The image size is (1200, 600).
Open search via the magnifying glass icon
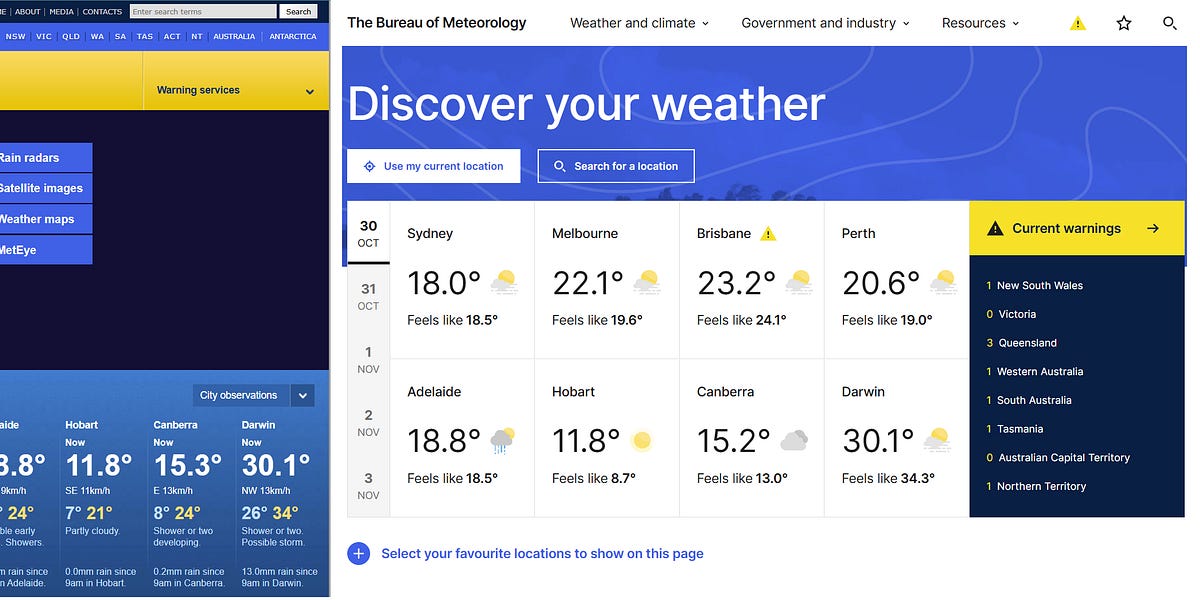pos(1169,22)
